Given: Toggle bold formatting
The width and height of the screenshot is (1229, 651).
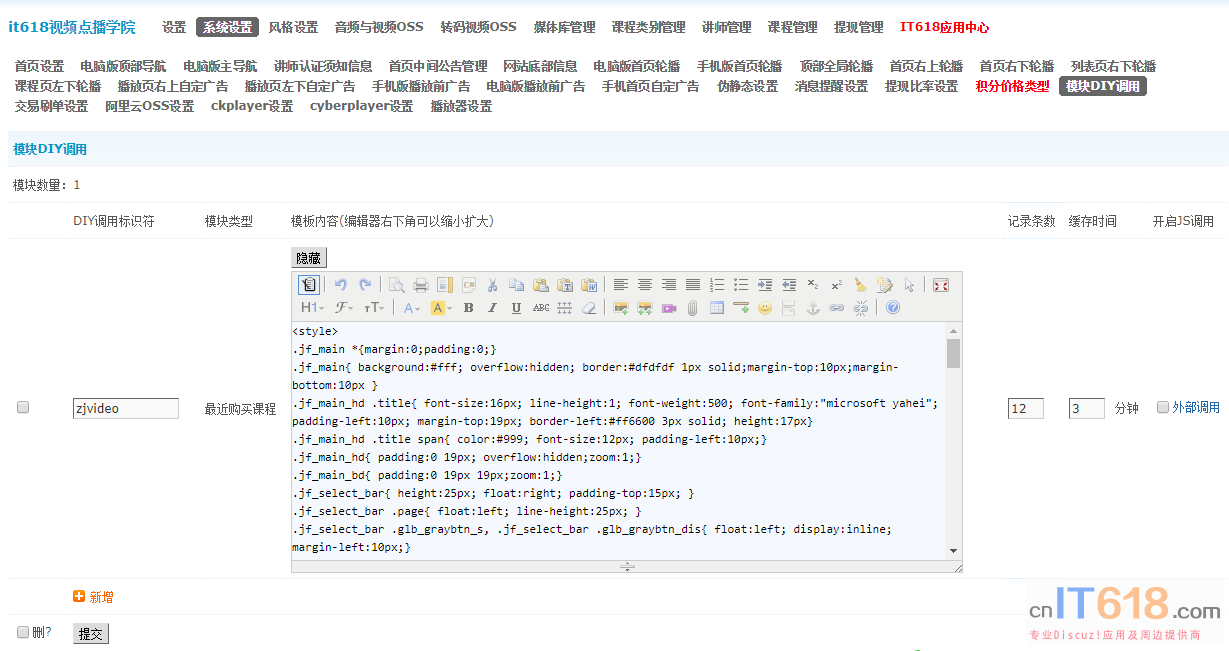Looking at the screenshot, I should click(468, 308).
